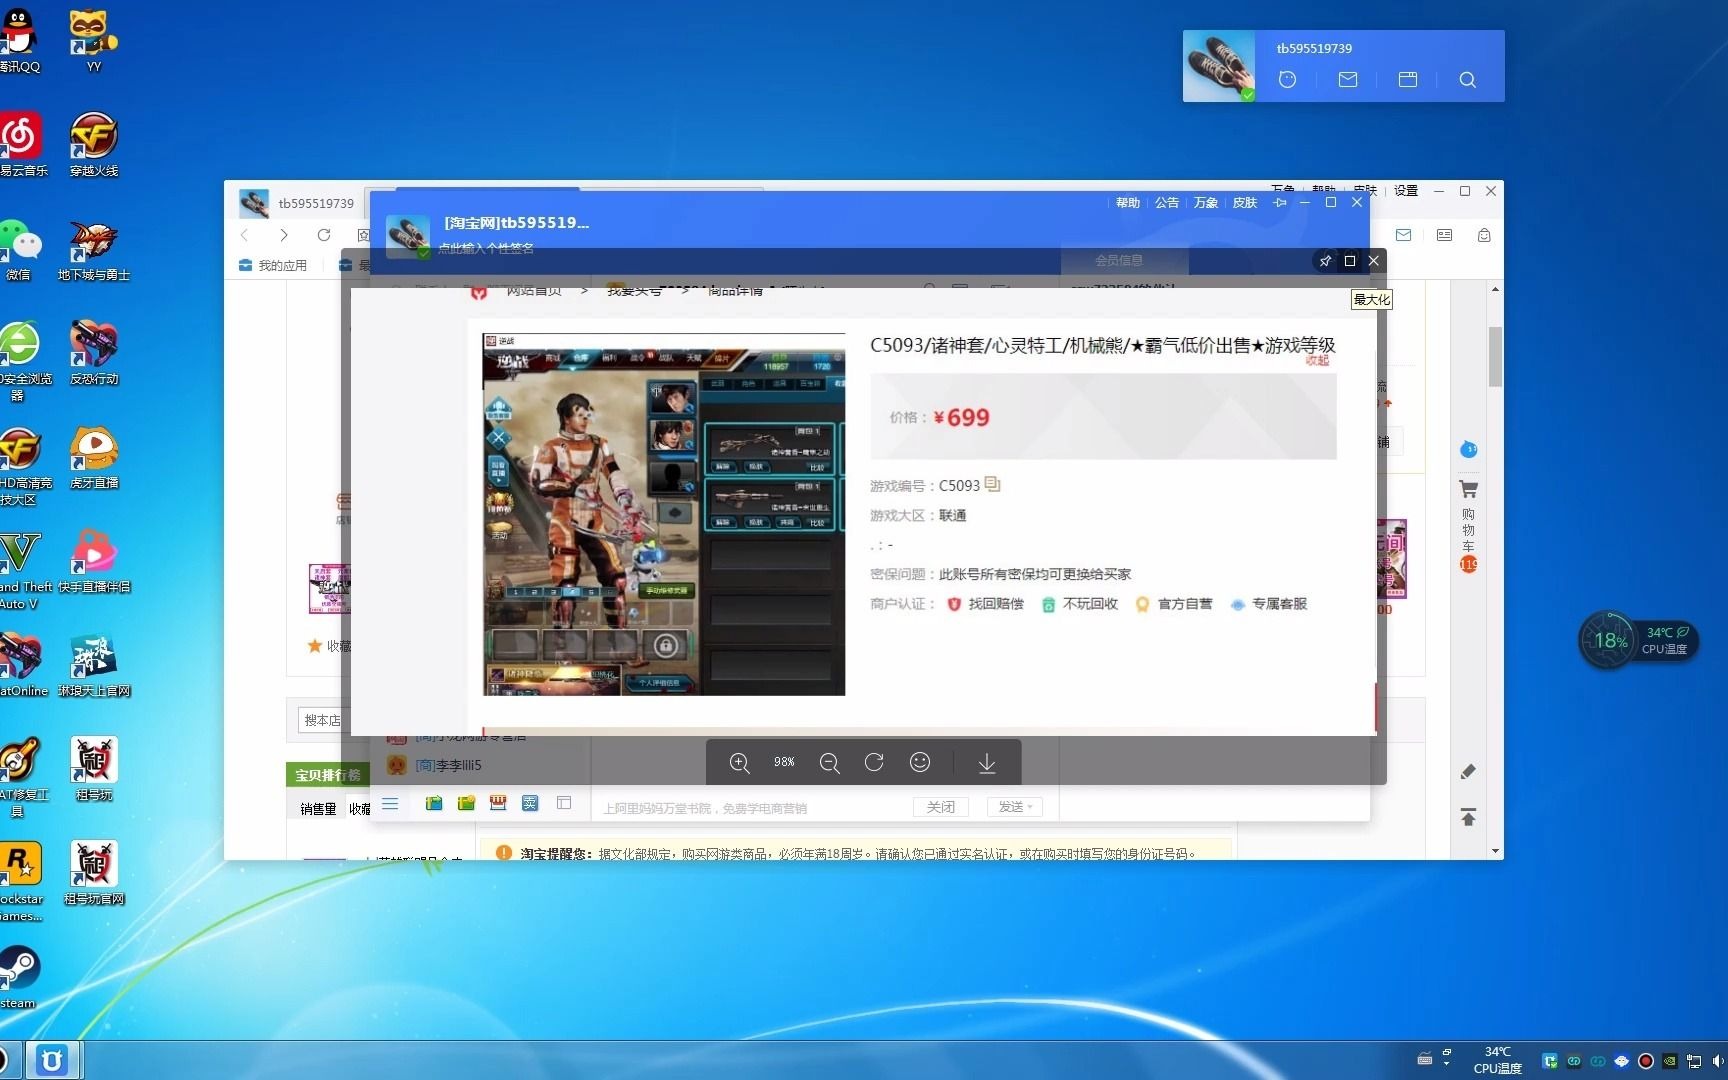Open 地下城与勇士 desktop shortcut

click(x=94, y=248)
